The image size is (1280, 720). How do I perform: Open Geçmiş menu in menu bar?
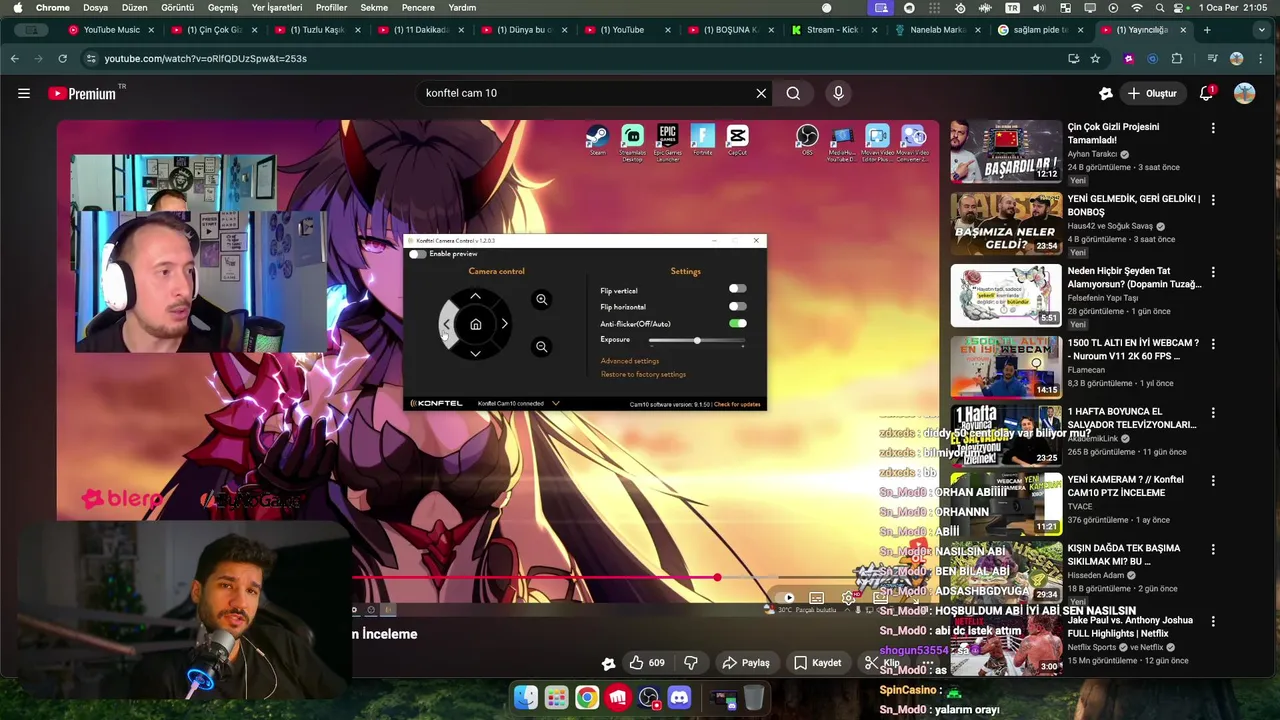point(223,7)
